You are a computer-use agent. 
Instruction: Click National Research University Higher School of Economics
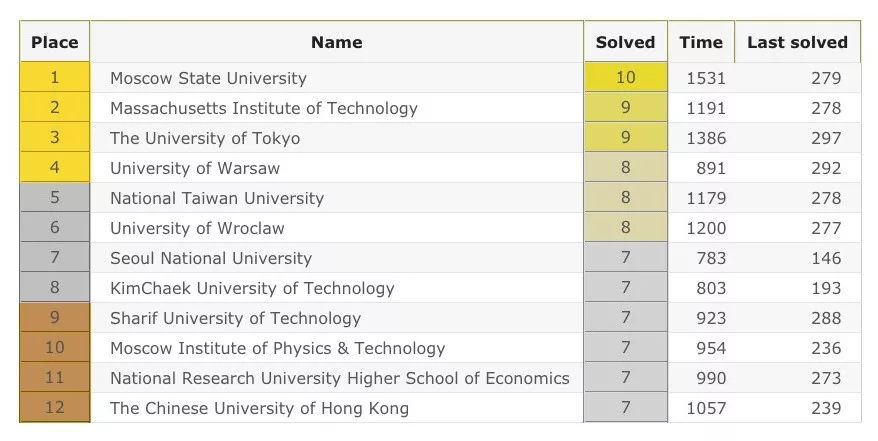[x=339, y=378]
